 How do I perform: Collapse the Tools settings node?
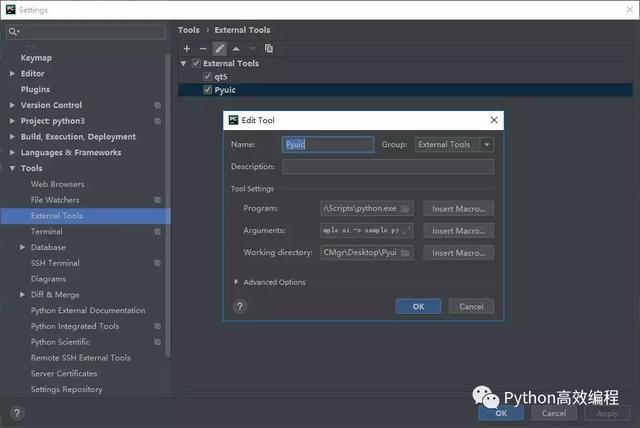point(12,168)
